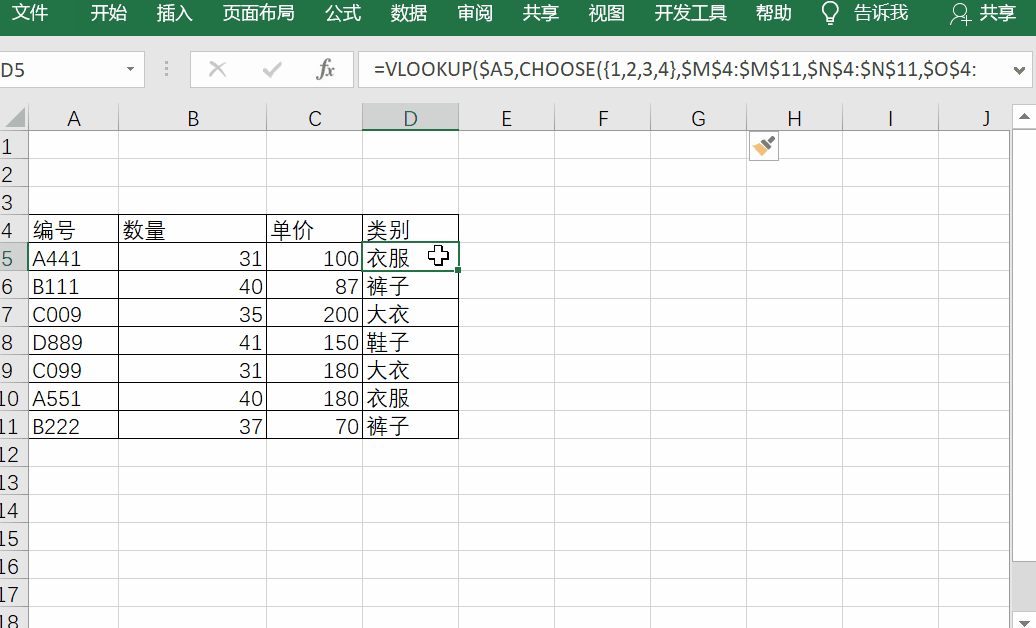
Task: Select column A header
Action: (x=73, y=119)
